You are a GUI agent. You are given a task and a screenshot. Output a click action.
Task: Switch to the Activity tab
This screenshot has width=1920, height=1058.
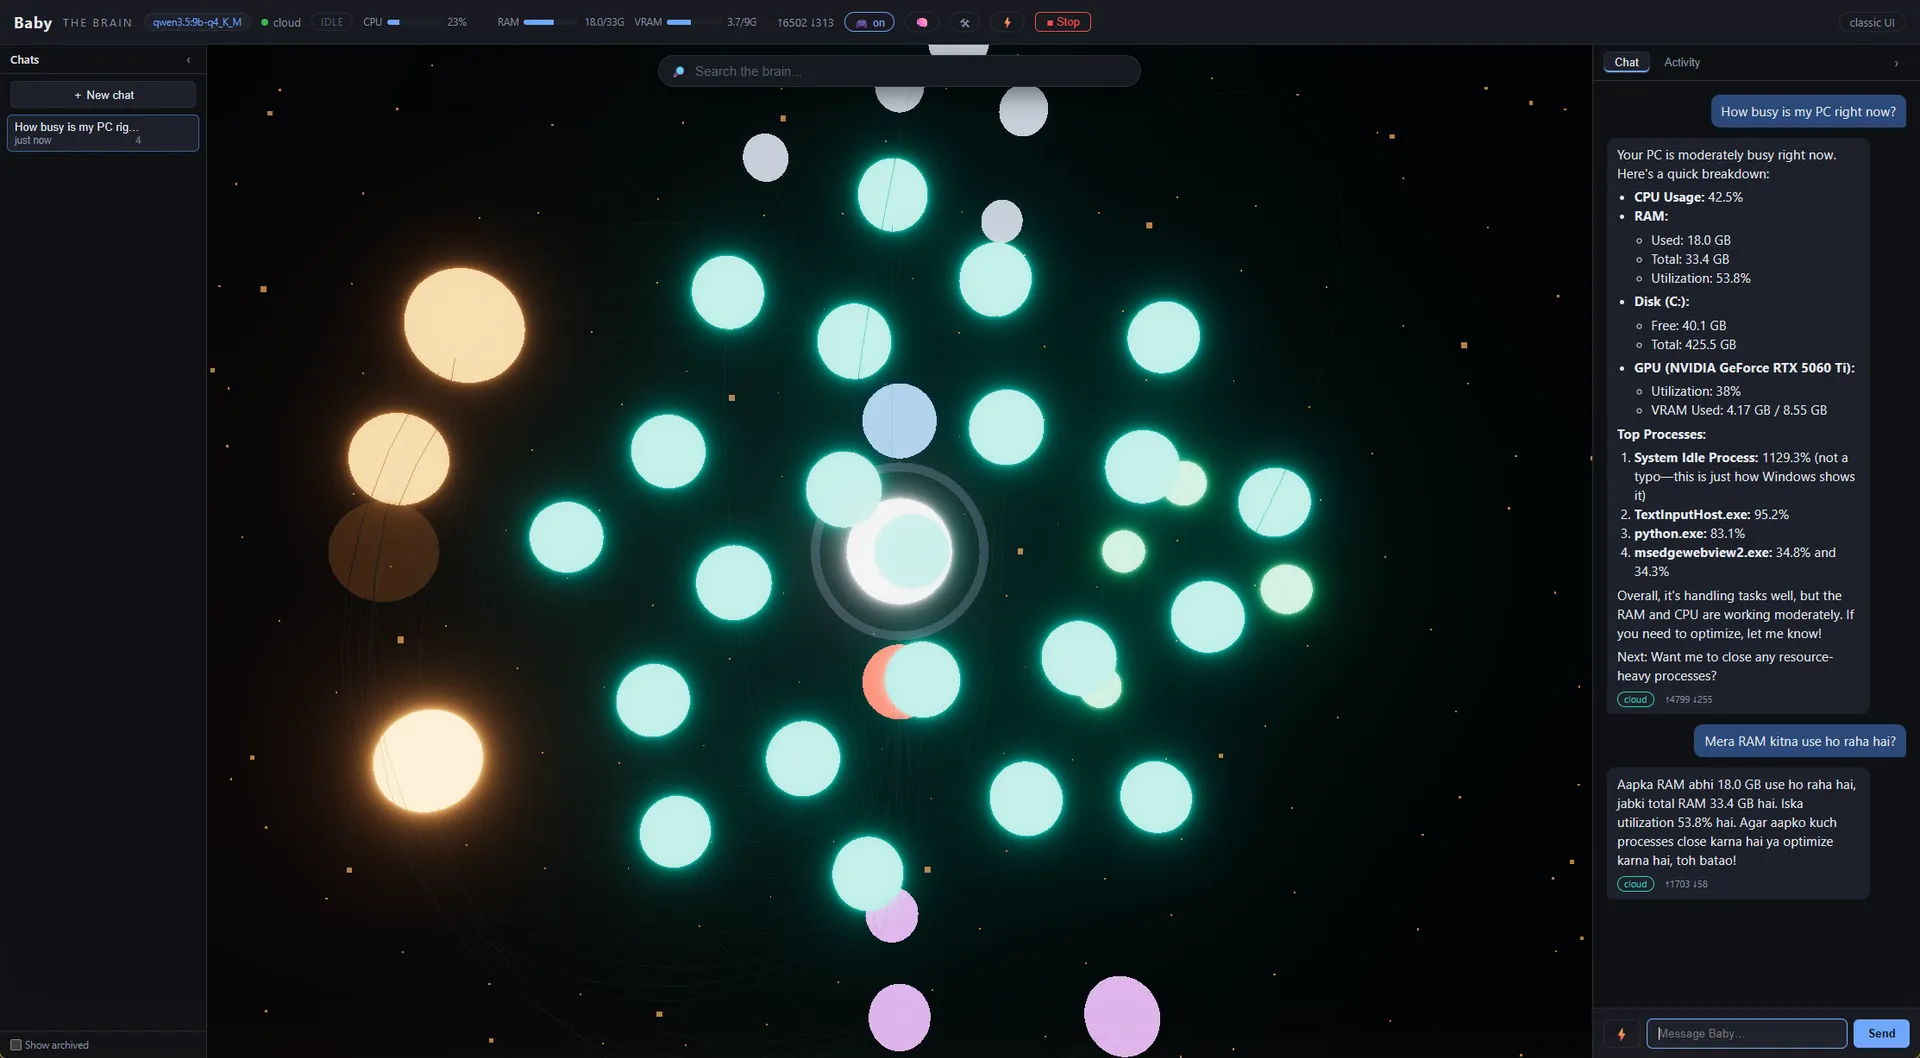[1681, 62]
